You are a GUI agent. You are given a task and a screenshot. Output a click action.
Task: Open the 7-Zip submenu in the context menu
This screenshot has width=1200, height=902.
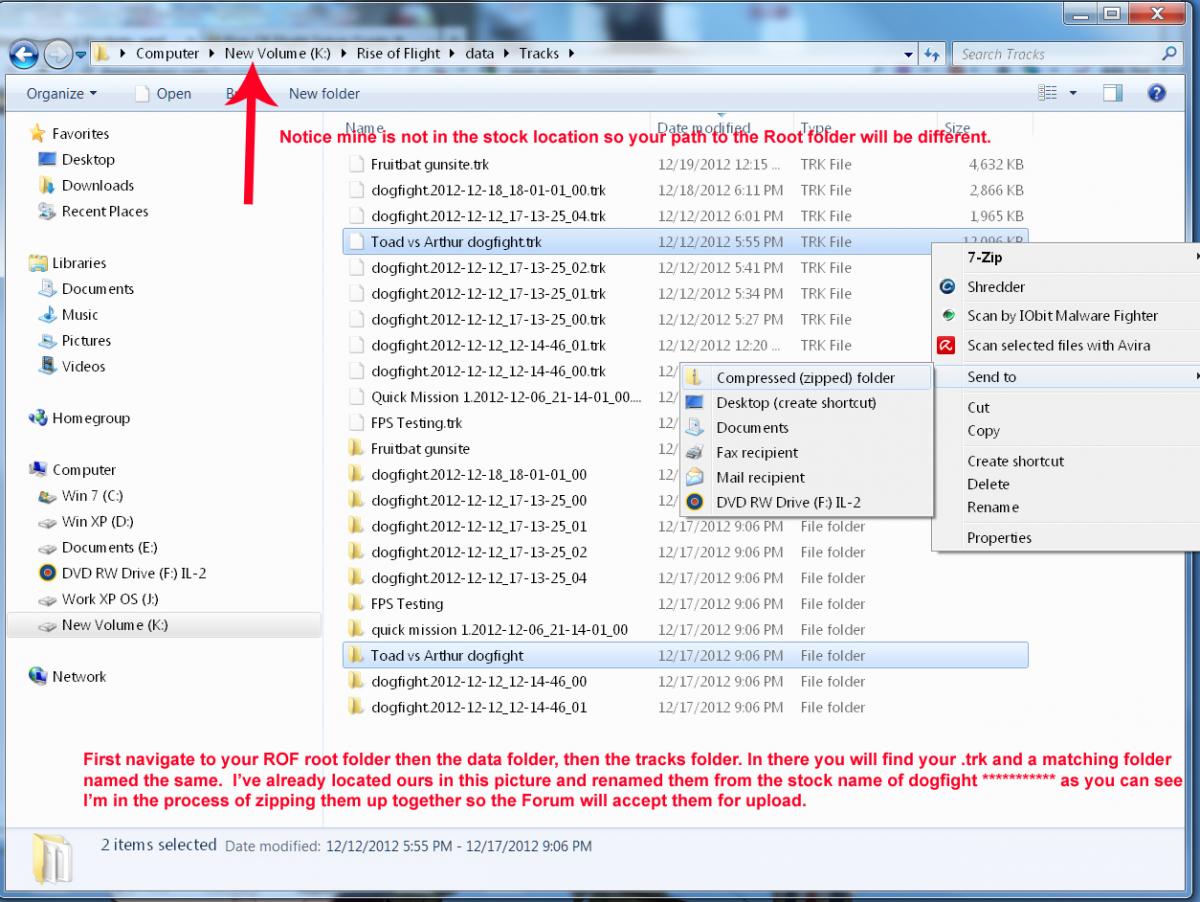(1066, 257)
